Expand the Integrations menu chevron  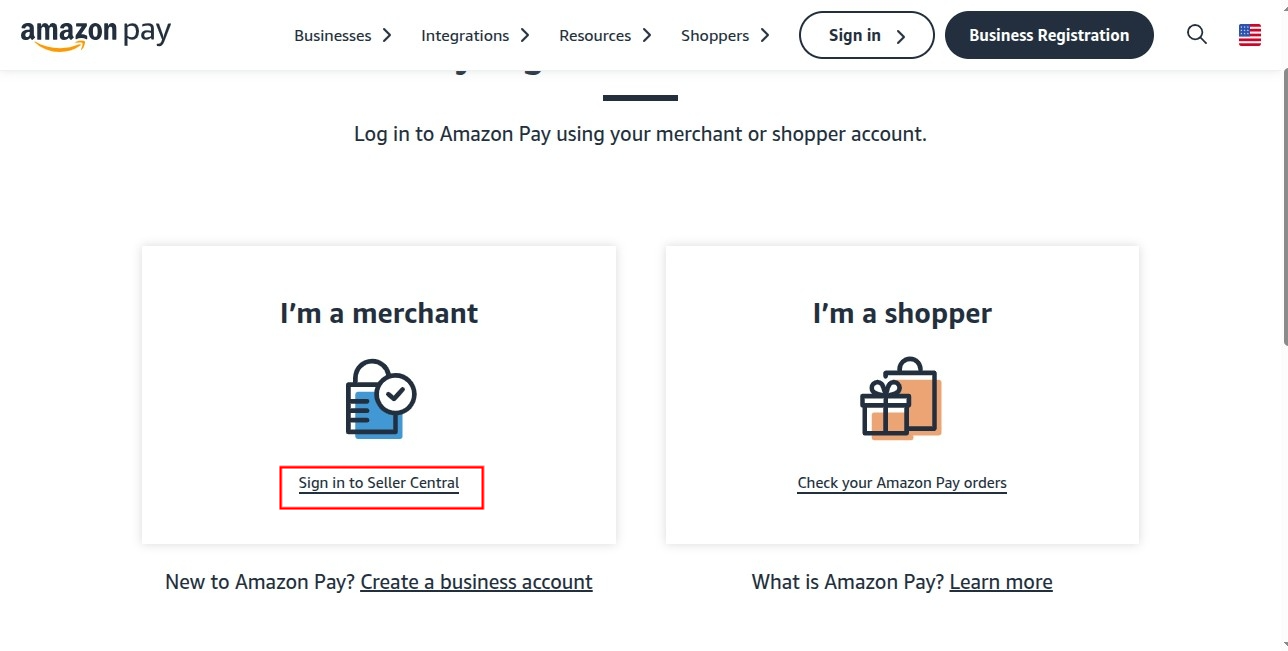pos(525,35)
